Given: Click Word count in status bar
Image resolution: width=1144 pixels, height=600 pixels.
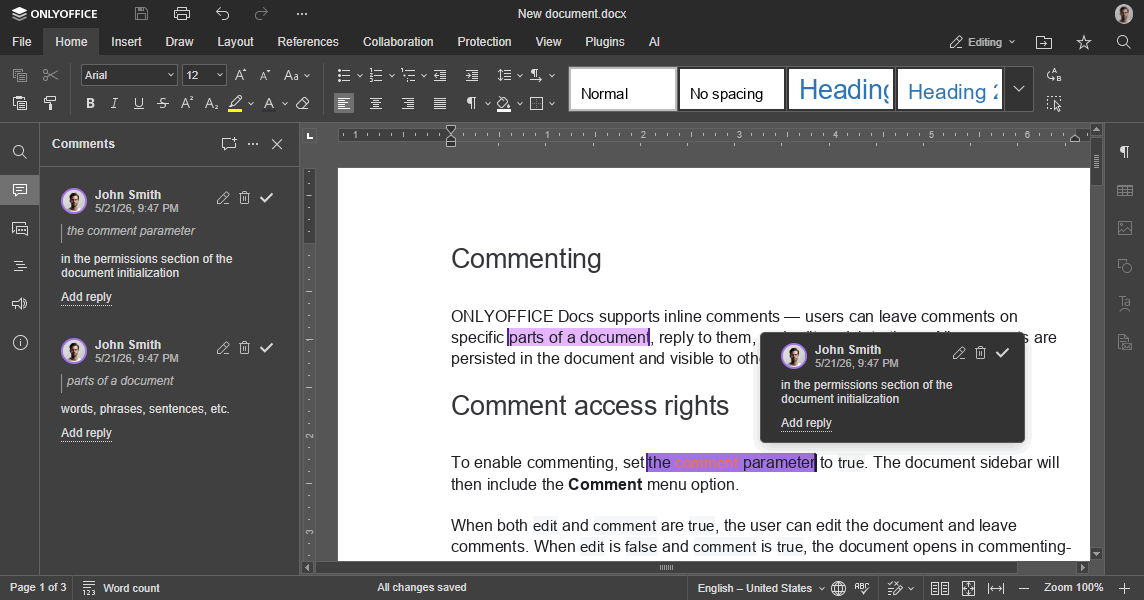Looking at the screenshot, I should (x=121, y=588).
